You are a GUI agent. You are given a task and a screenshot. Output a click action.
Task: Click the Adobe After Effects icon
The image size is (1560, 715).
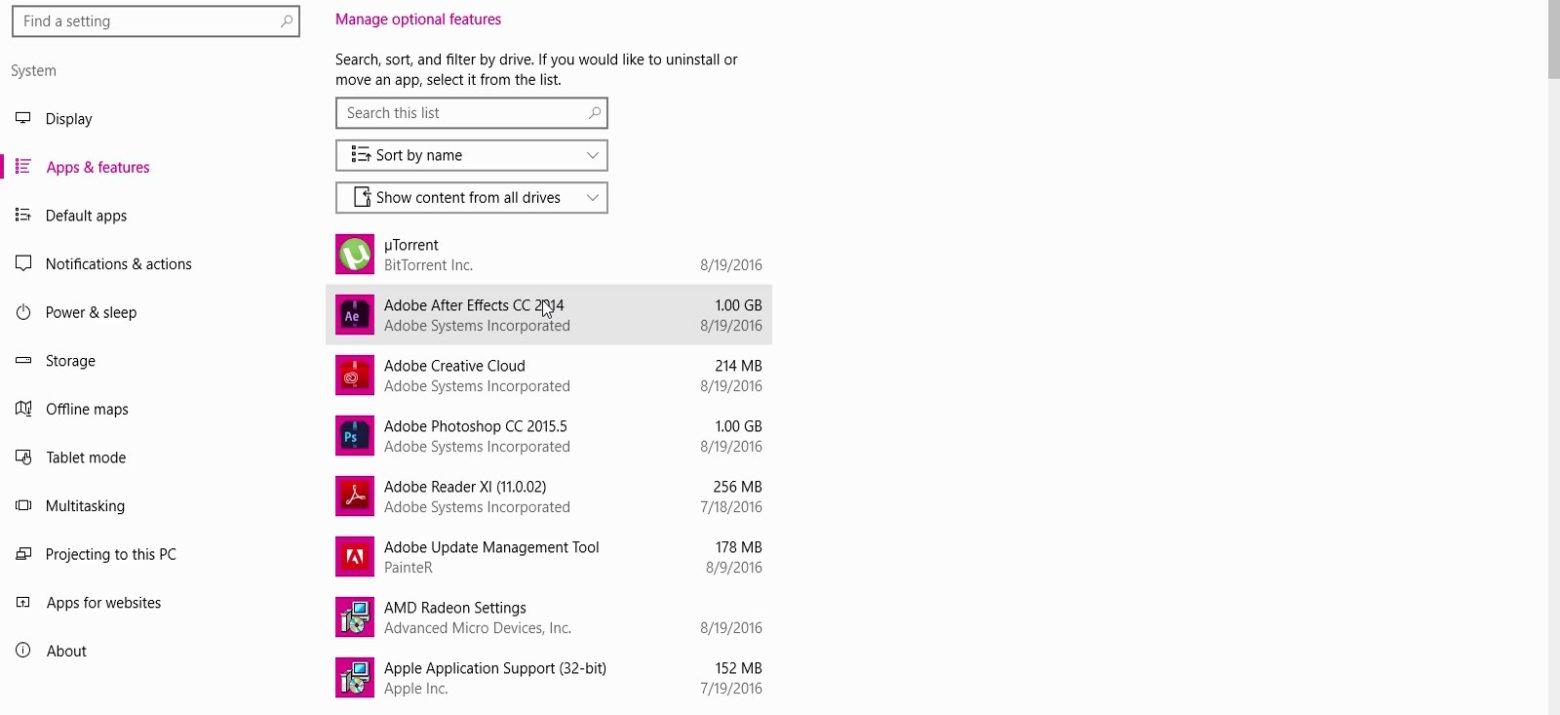[x=354, y=315]
